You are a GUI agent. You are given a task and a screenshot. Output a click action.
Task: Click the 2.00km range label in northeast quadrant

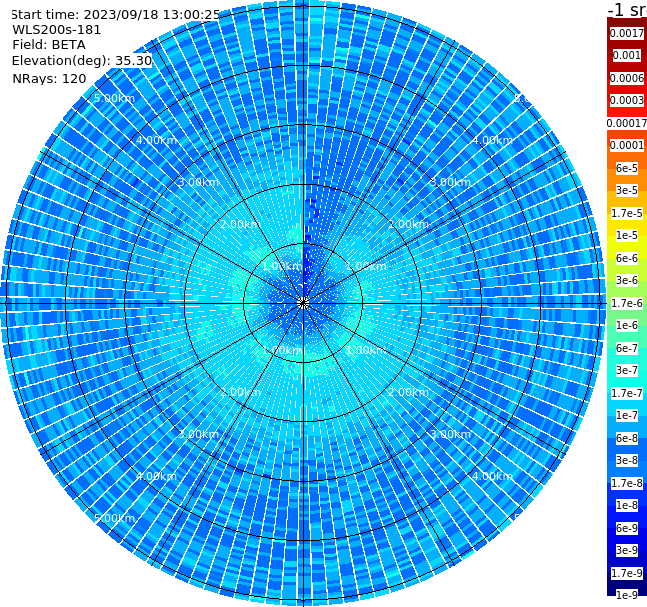408,224
